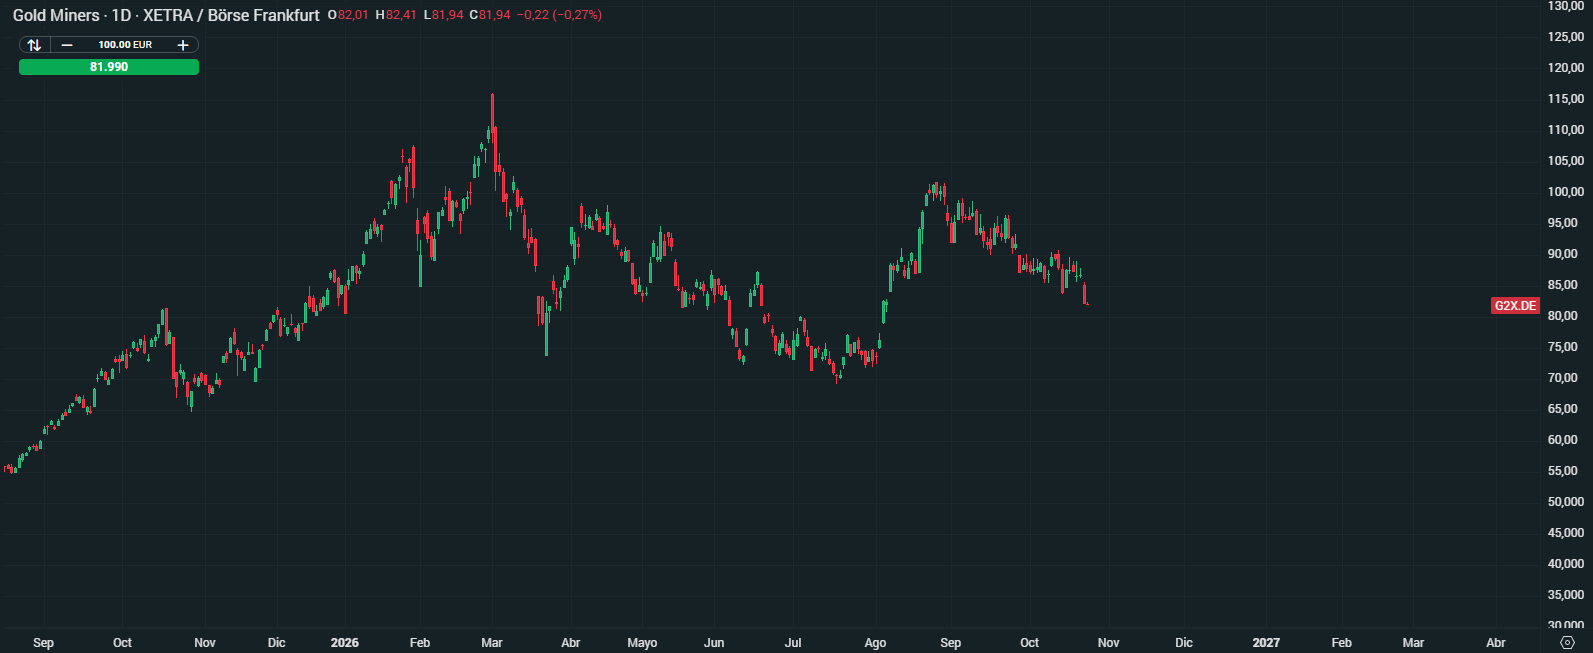Click the green 81.990 price button
The height and width of the screenshot is (653, 1593).
(x=109, y=67)
